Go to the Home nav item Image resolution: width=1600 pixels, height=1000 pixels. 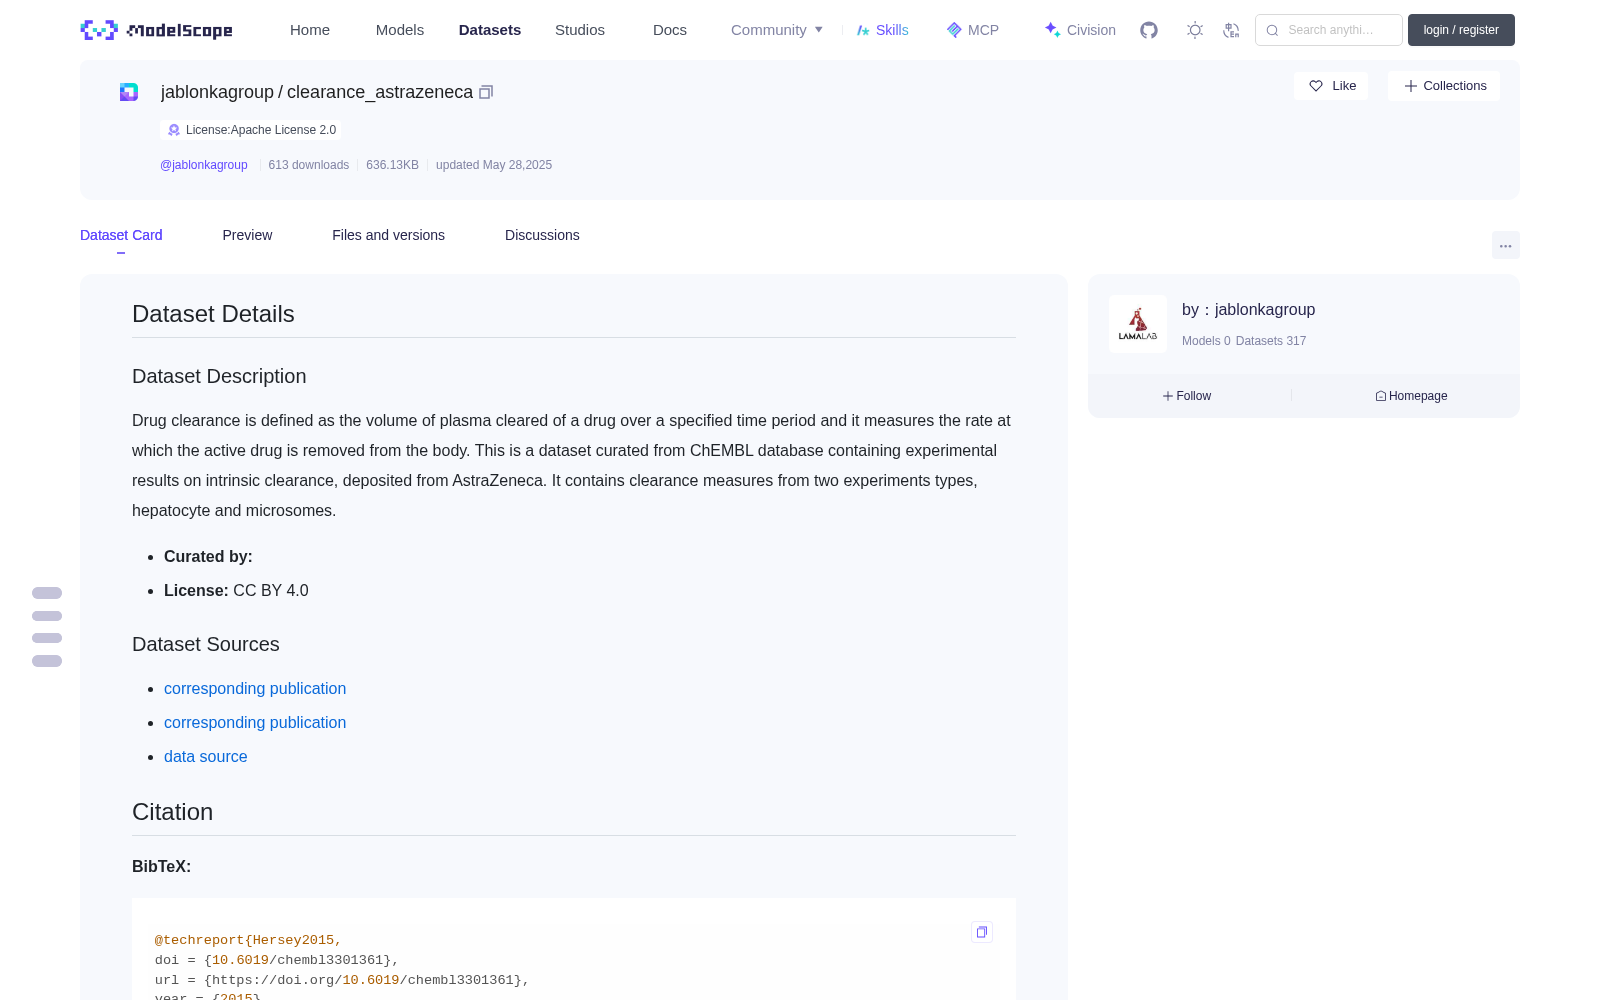(x=310, y=30)
